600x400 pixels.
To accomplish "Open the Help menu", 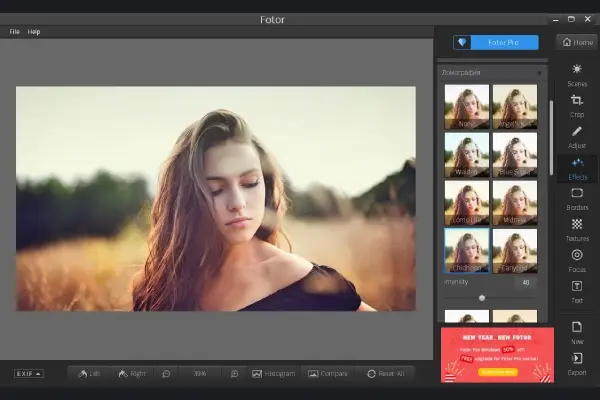I will pyautogui.click(x=34, y=32).
